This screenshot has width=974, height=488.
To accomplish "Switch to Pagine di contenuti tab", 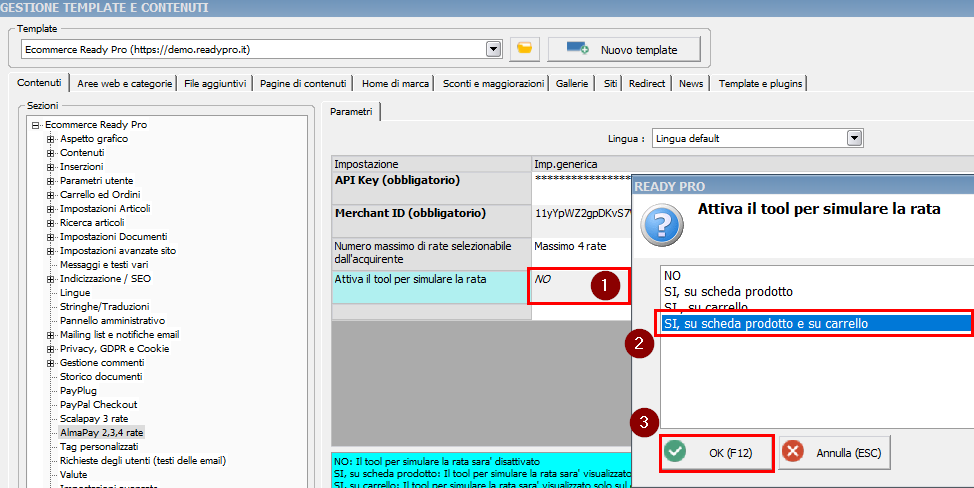I will tap(303, 83).
